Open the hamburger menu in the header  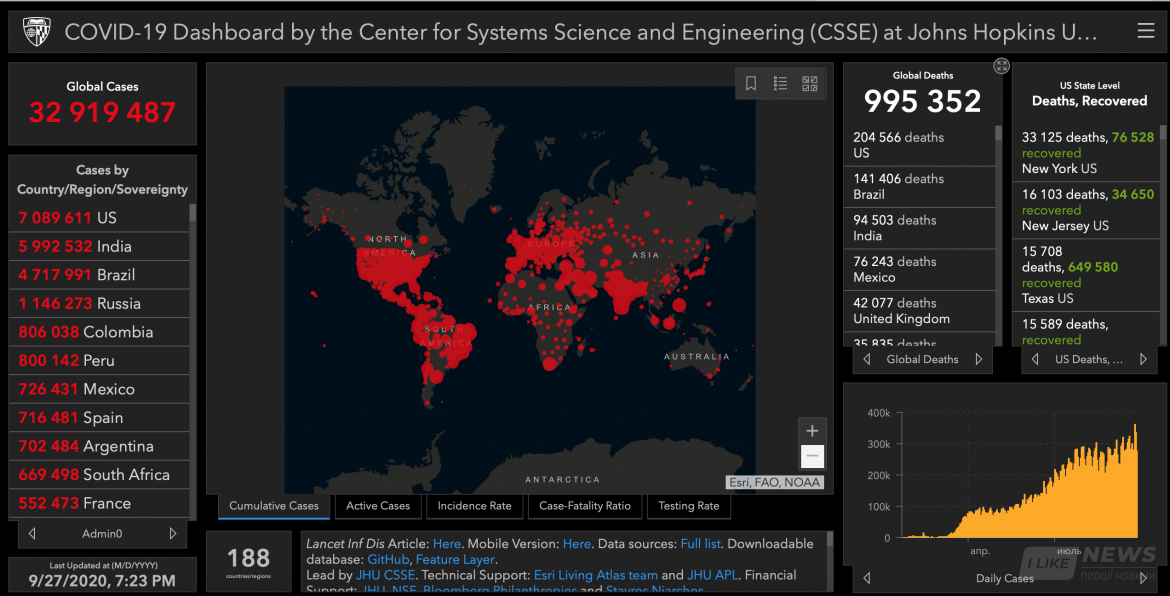tap(1145, 32)
